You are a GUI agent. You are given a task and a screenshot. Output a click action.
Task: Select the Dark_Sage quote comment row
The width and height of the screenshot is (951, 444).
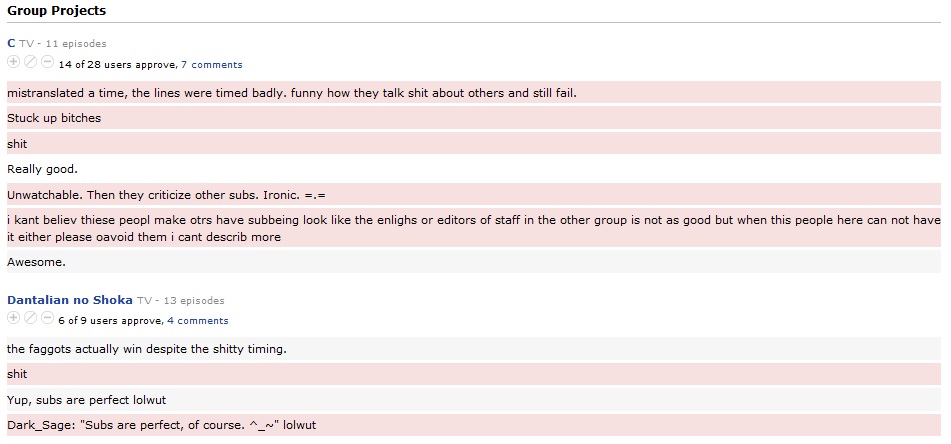[474, 425]
